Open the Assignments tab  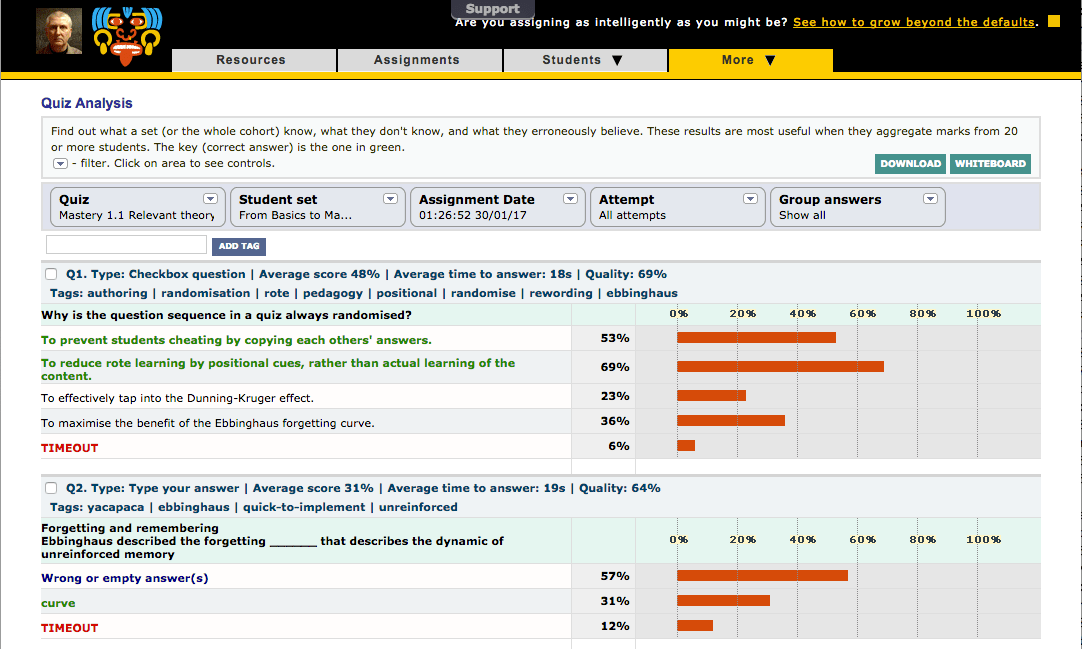coord(417,60)
